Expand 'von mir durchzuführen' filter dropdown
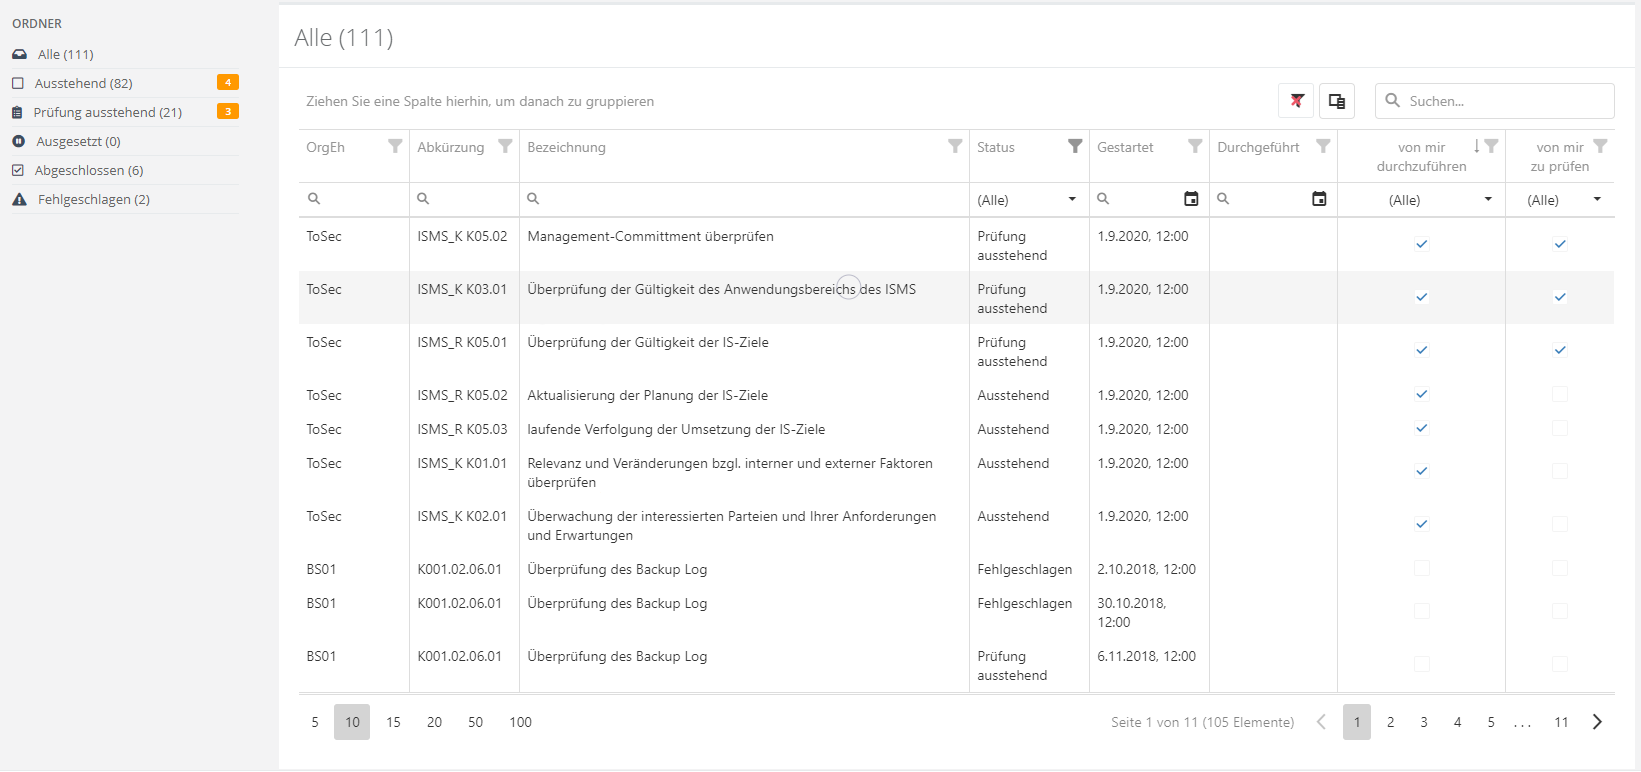This screenshot has width=1641, height=772. (x=1488, y=200)
